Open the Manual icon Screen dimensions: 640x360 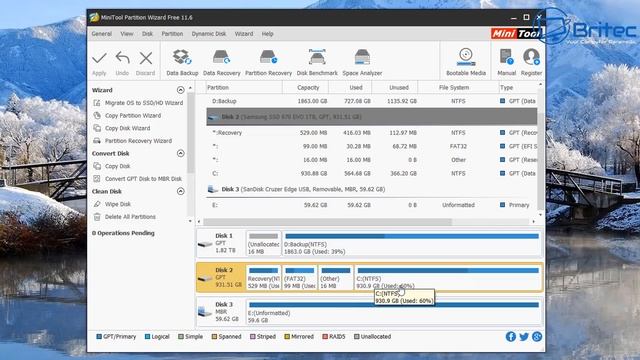click(507, 57)
